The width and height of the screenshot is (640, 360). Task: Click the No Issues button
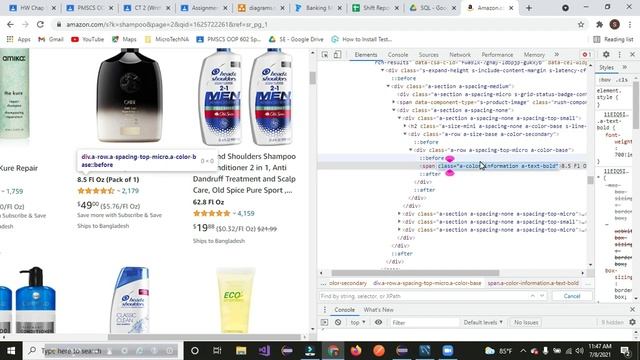click(526, 322)
